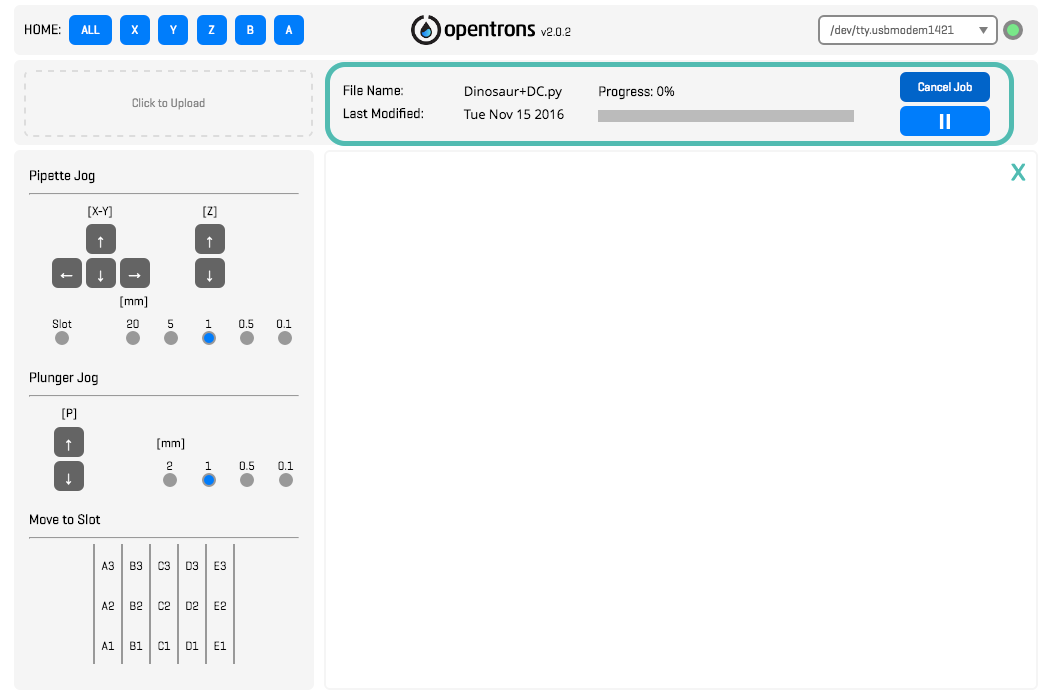Pause the running job
Viewport: 1055px width, 696px height.
[944, 121]
